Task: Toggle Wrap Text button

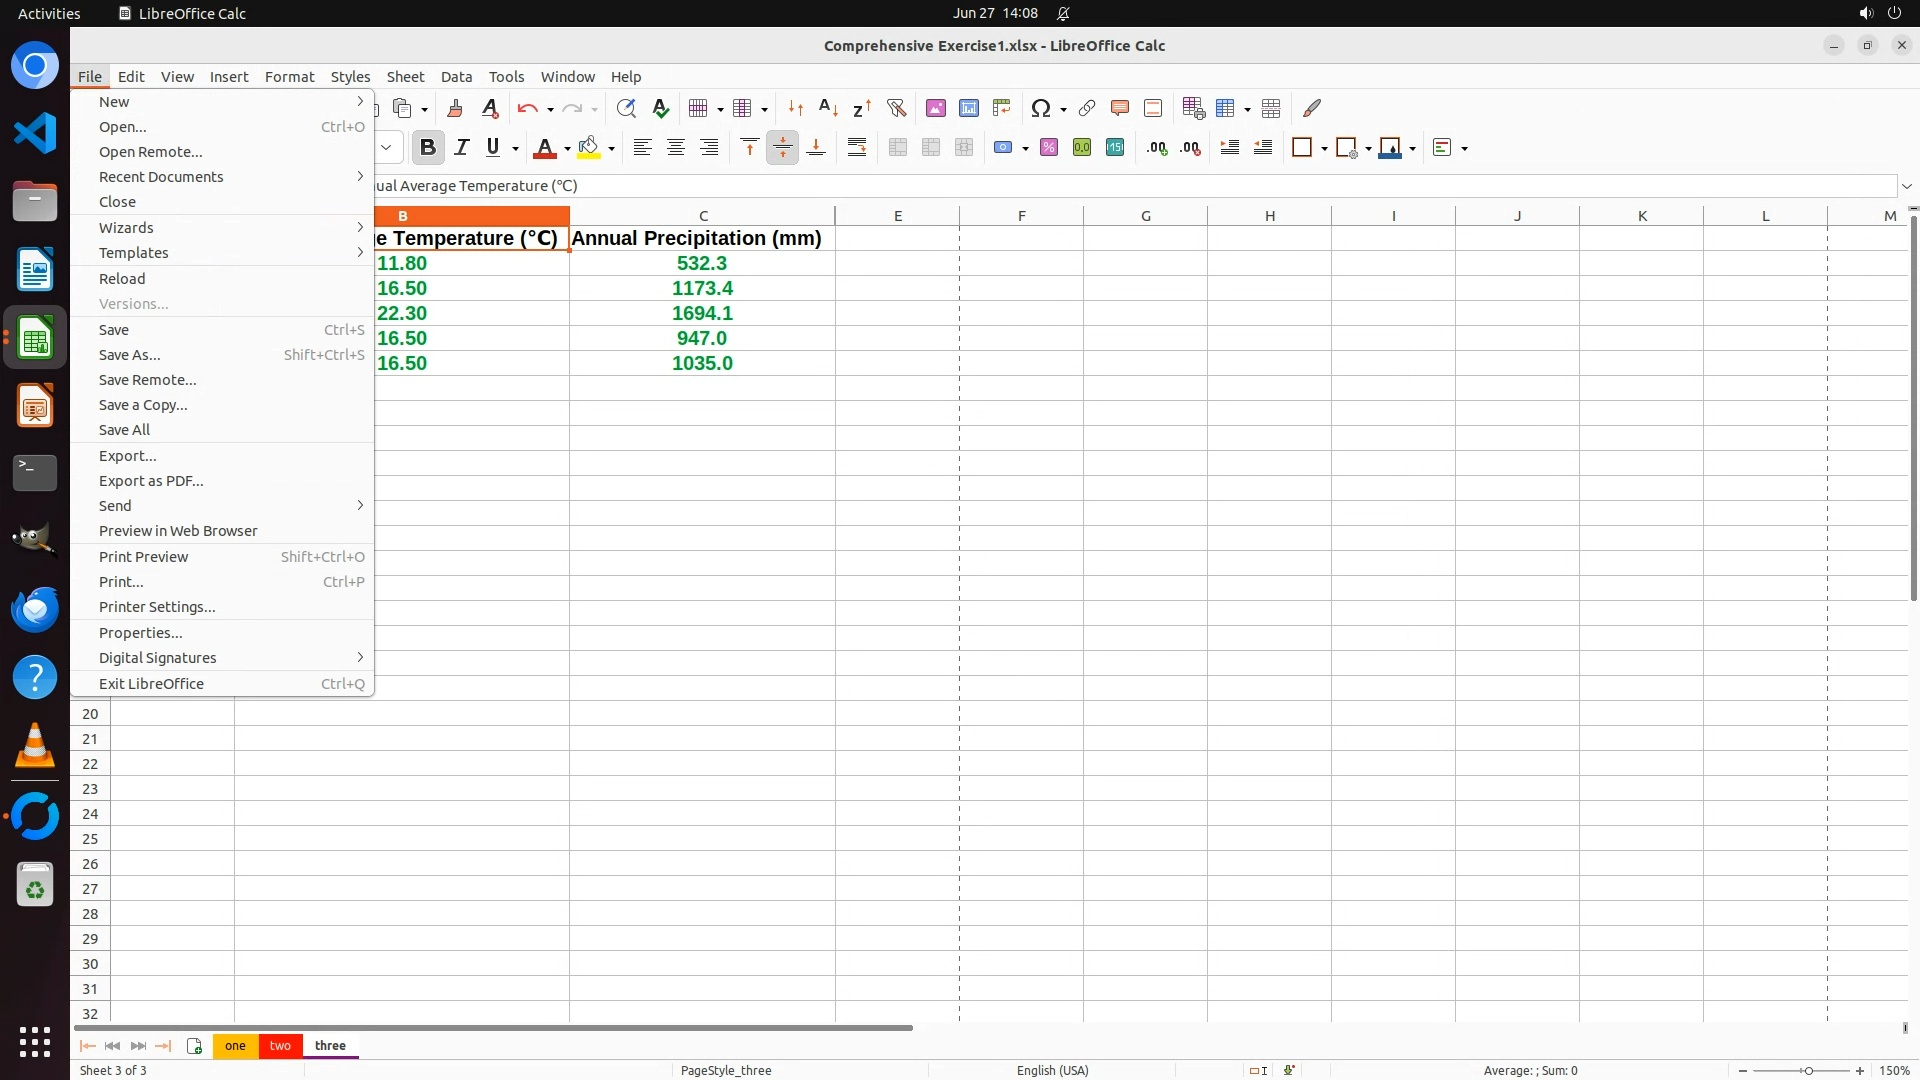Action: point(857,148)
